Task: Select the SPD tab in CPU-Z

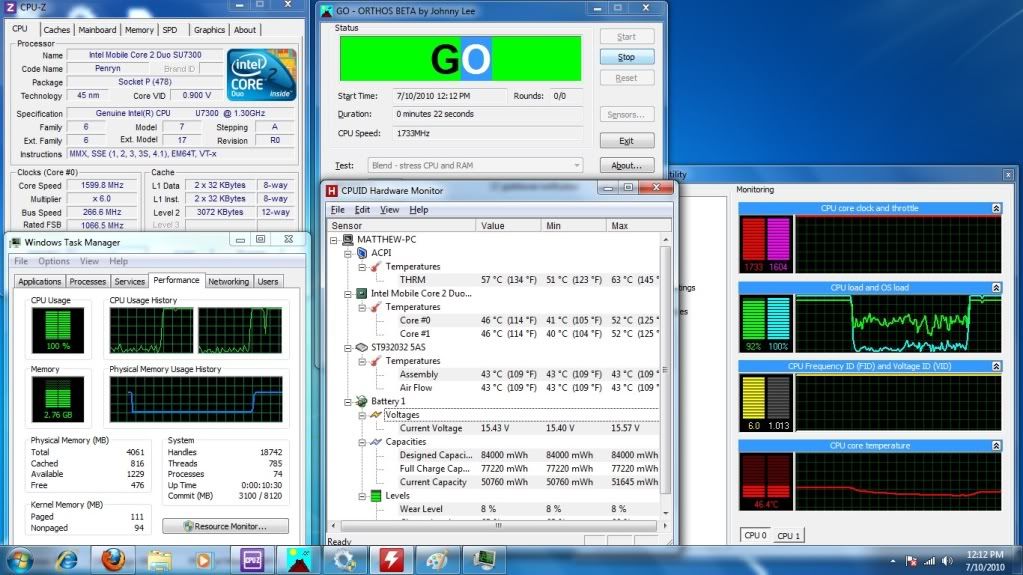Action: tap(170, 30)
